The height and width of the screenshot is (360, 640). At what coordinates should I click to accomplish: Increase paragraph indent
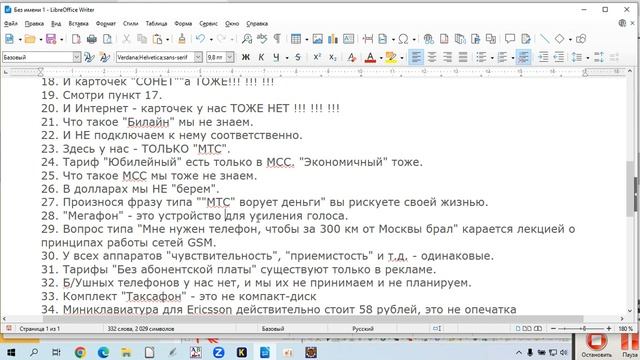coord(543,58)
